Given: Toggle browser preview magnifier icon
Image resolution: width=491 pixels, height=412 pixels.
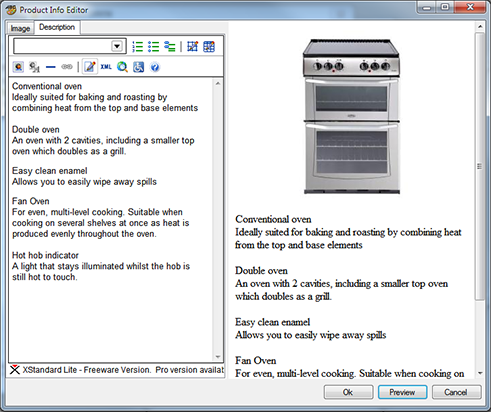Looking at the screenshot, I should [x=122, y=67].
